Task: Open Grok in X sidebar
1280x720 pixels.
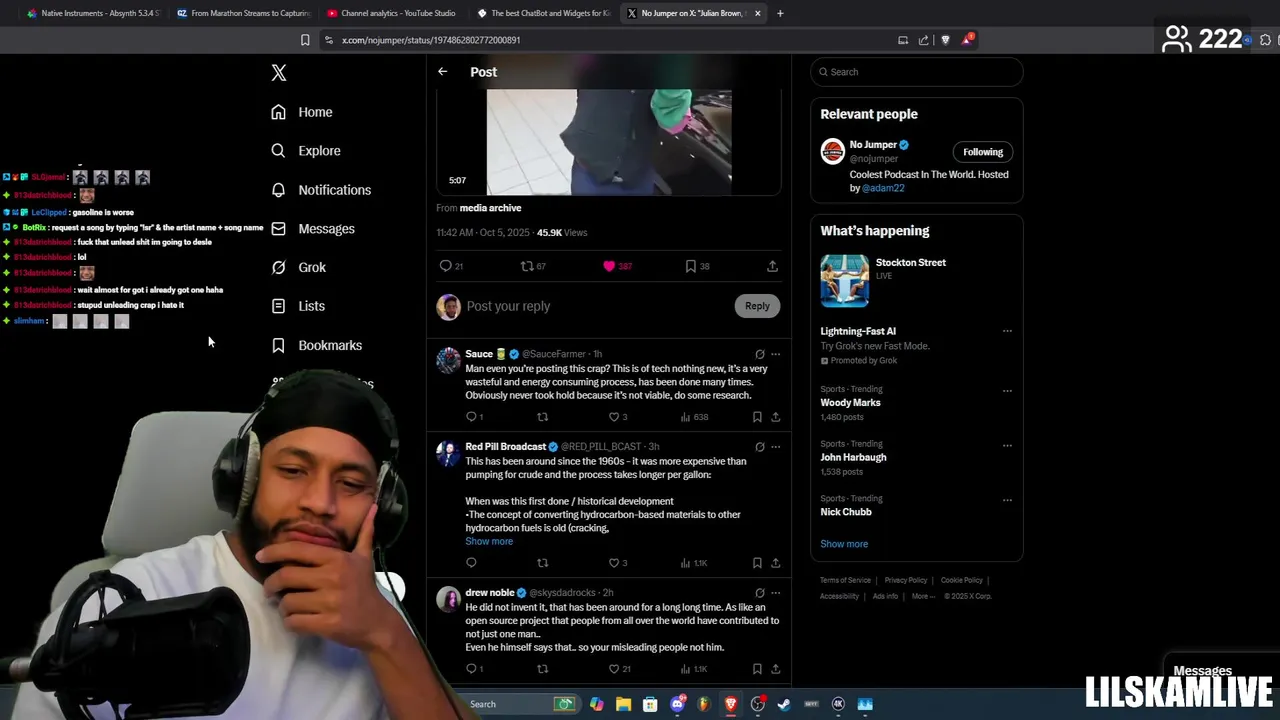Action: [299, 267]
